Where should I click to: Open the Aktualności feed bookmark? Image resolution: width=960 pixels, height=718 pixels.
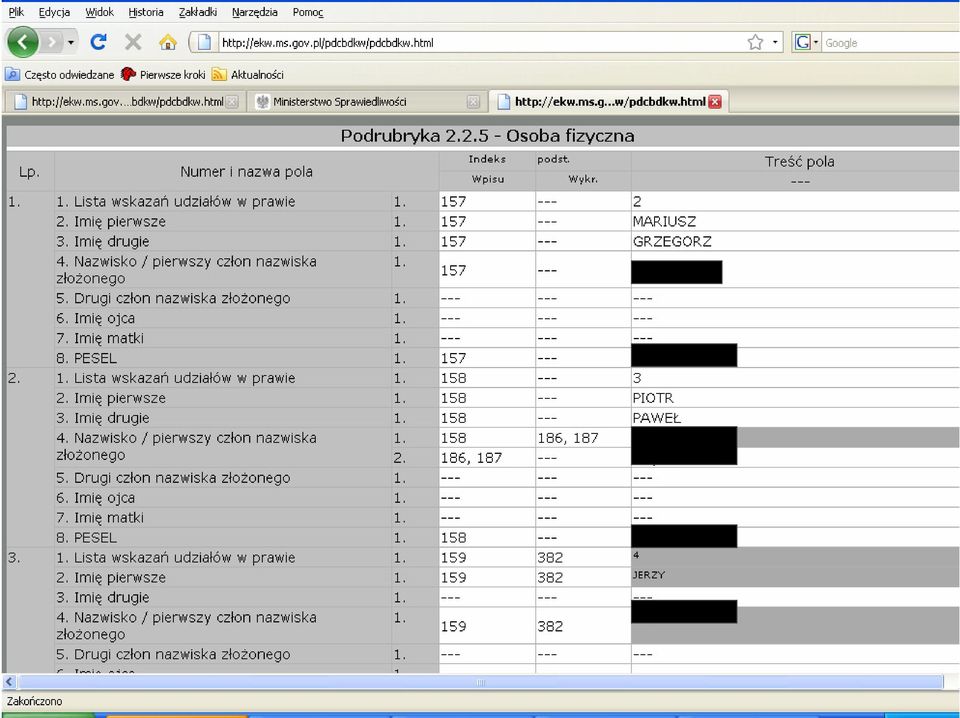[x=248, y=75]
